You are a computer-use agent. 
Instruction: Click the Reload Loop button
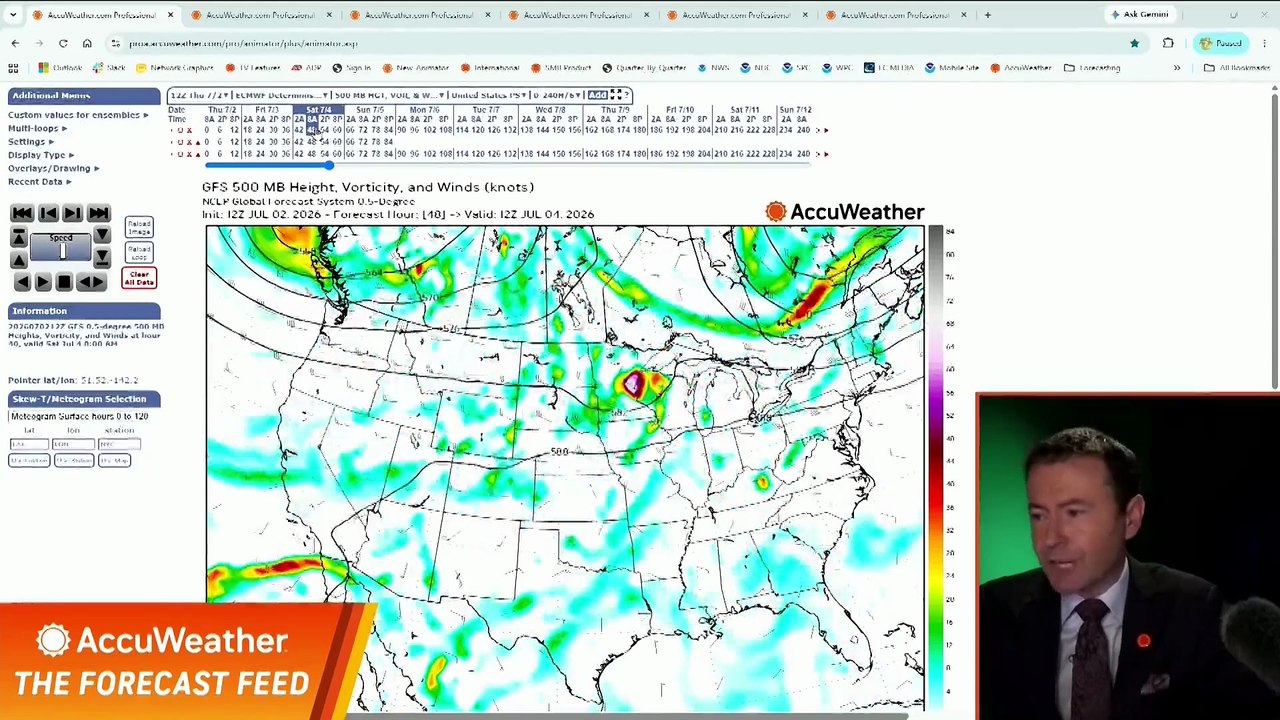(139, 252)
